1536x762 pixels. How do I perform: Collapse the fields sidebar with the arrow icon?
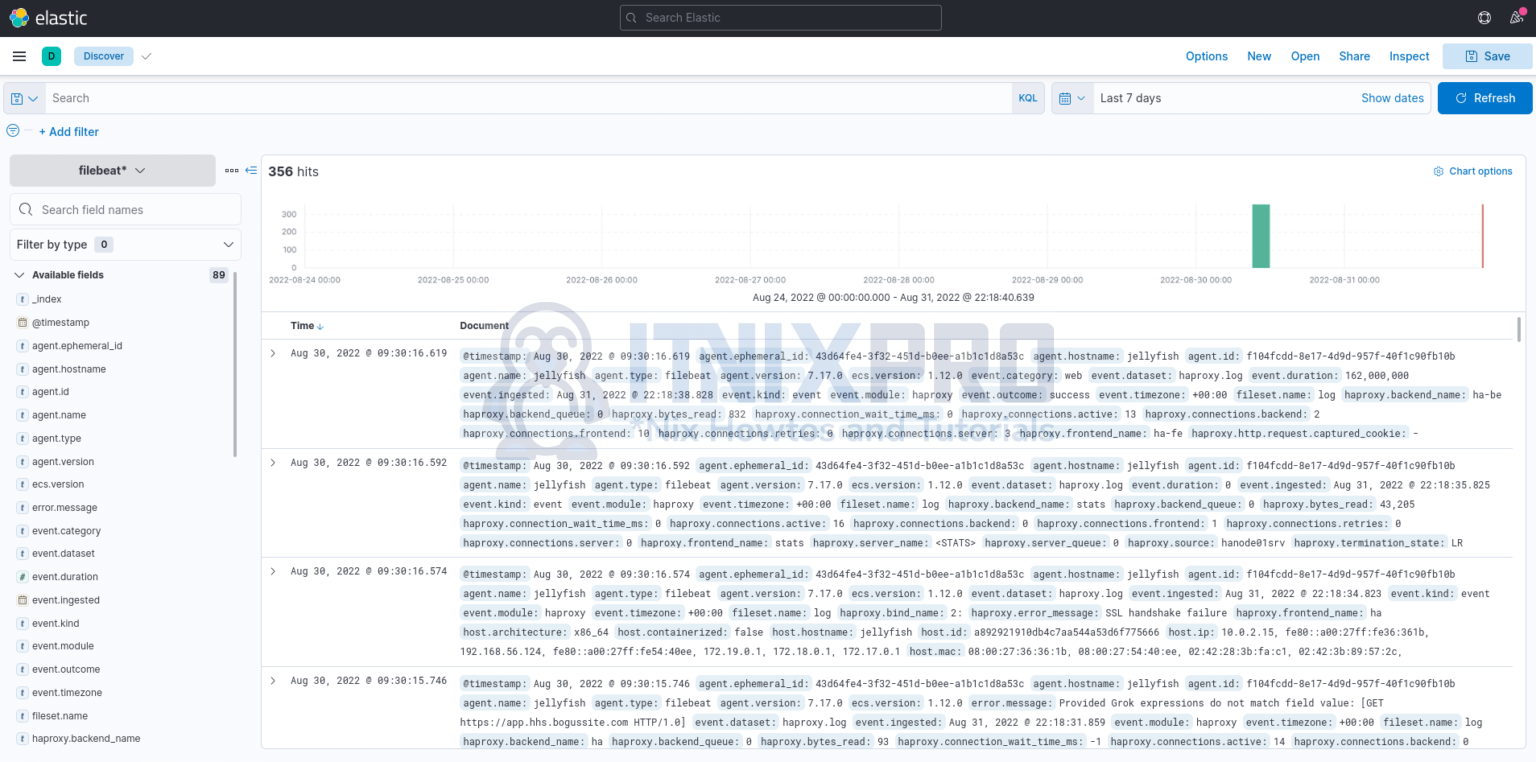point(251,170)
